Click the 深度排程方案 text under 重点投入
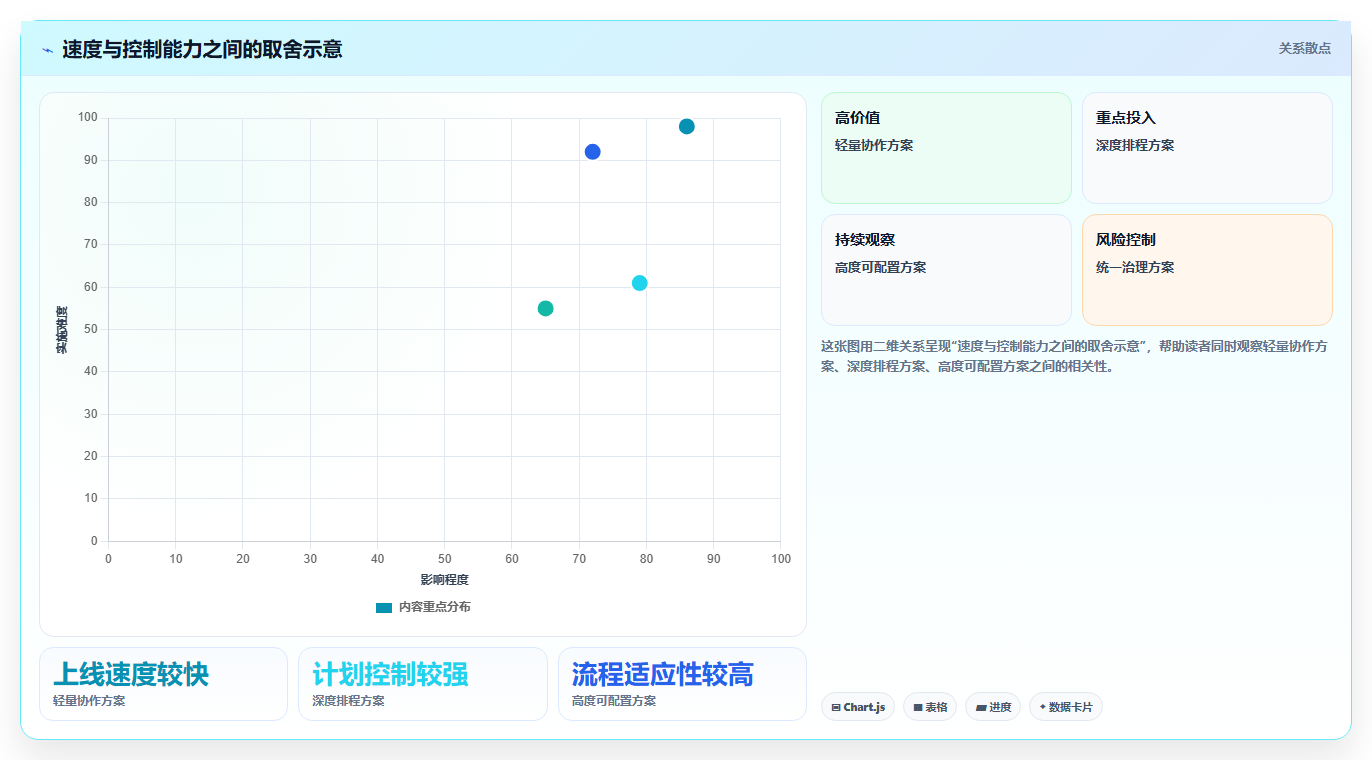1372x760 pixels. [1135, 145]
